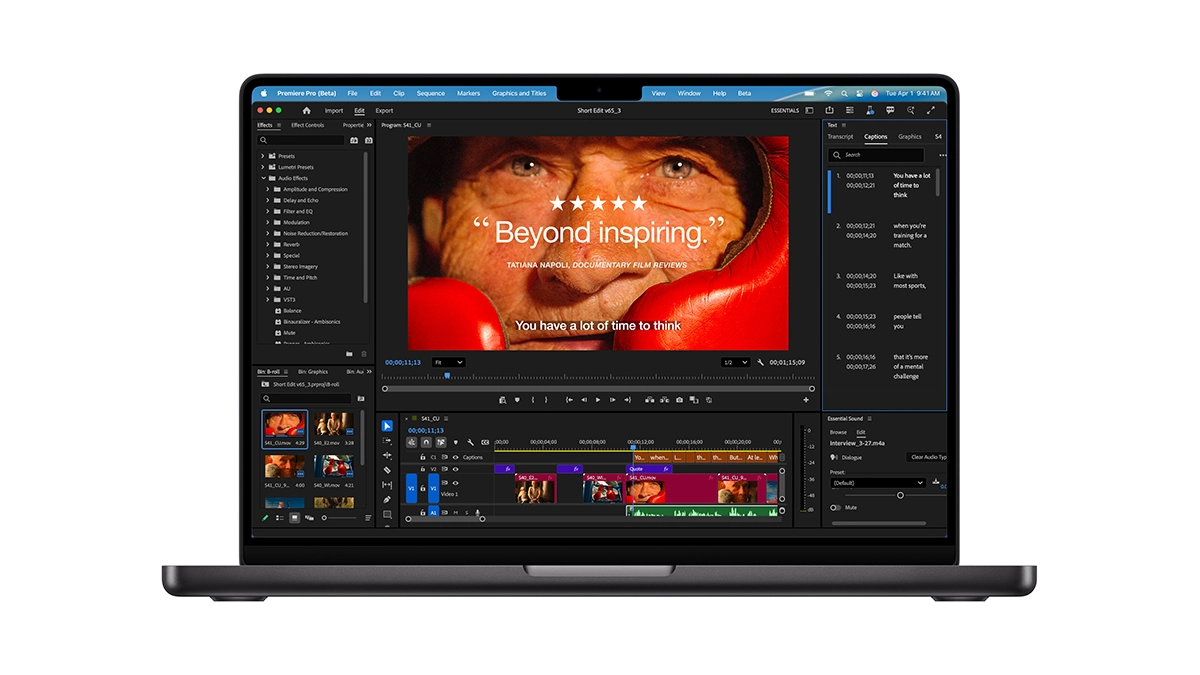1200x675 pixels.
Task: Hide the Captions track with its eye toggle
Action: 454,458
